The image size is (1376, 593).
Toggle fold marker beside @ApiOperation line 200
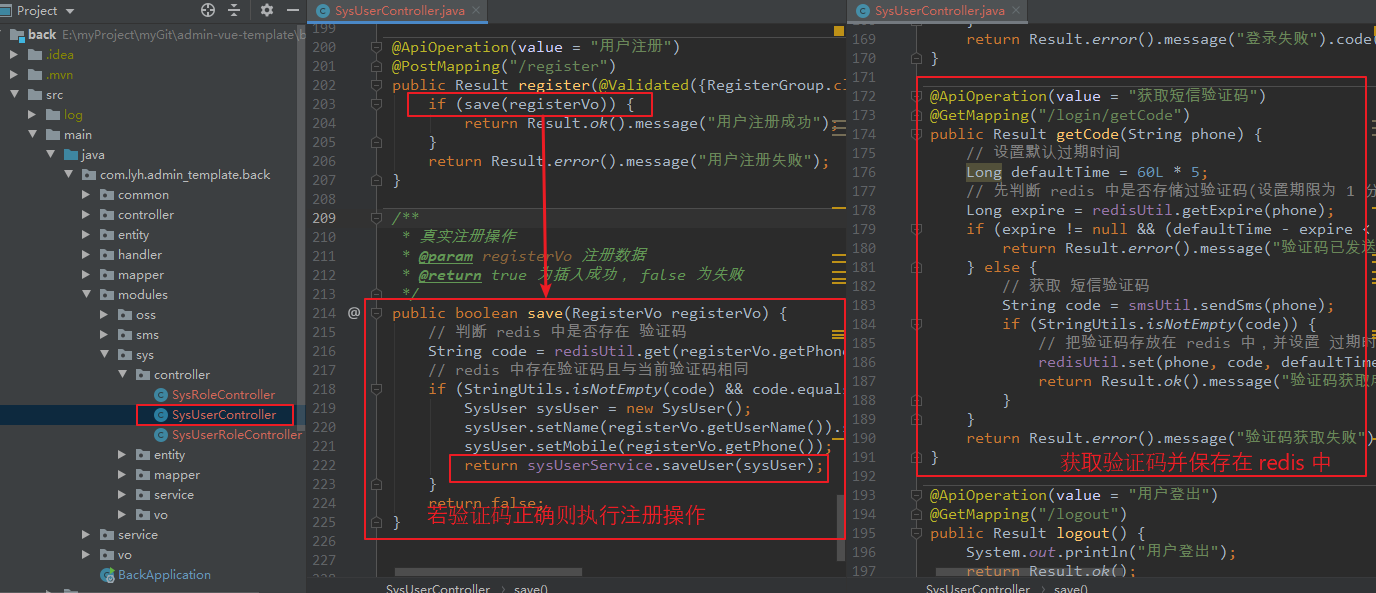(377, 47)
